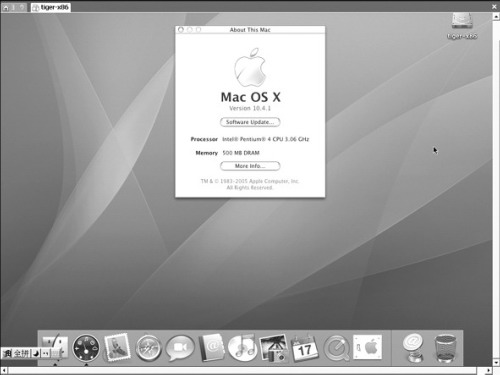Click the 全拼 input mode label
Image resolution: width=500 pixels, height=375 pixels.
coord(21,353)
